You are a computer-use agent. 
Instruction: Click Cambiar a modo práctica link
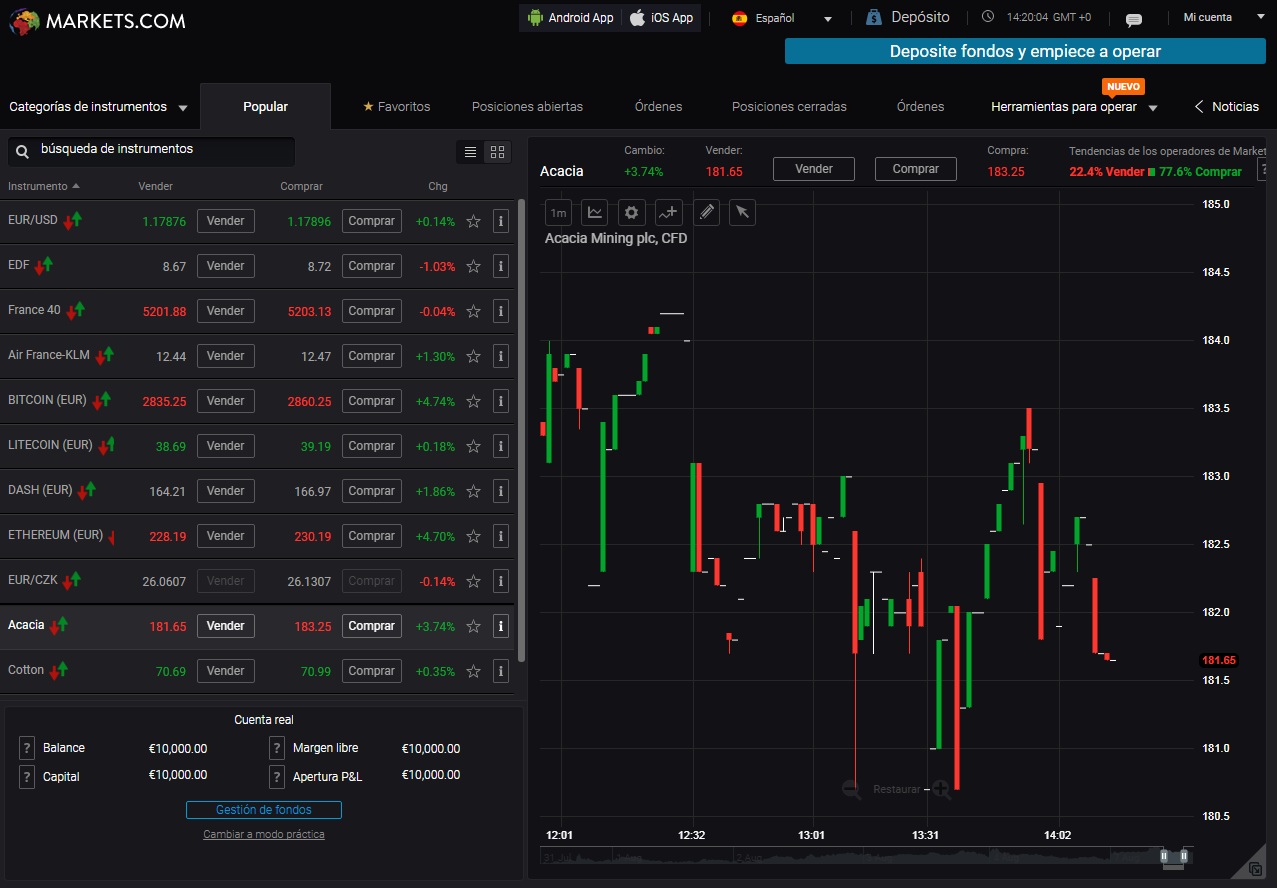tap(264, 834)
